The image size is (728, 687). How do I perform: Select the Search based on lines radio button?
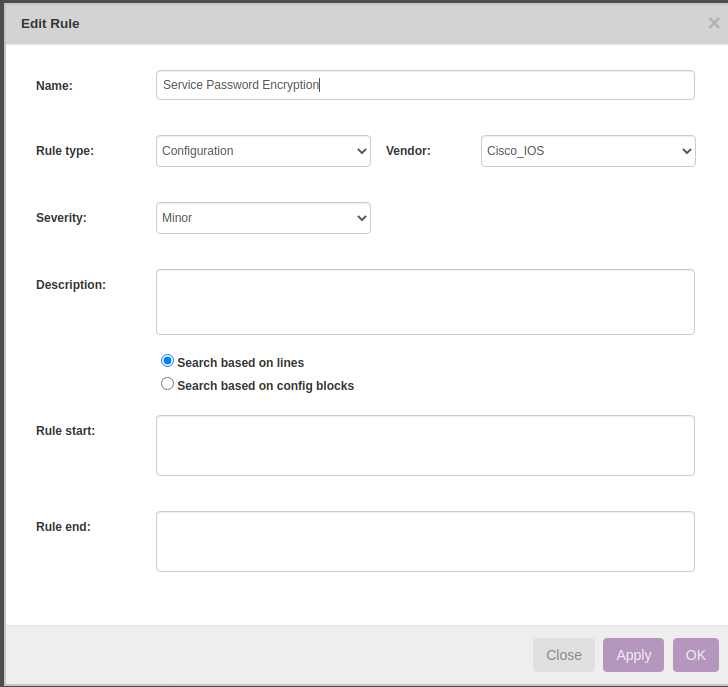[x=168, y=361]
